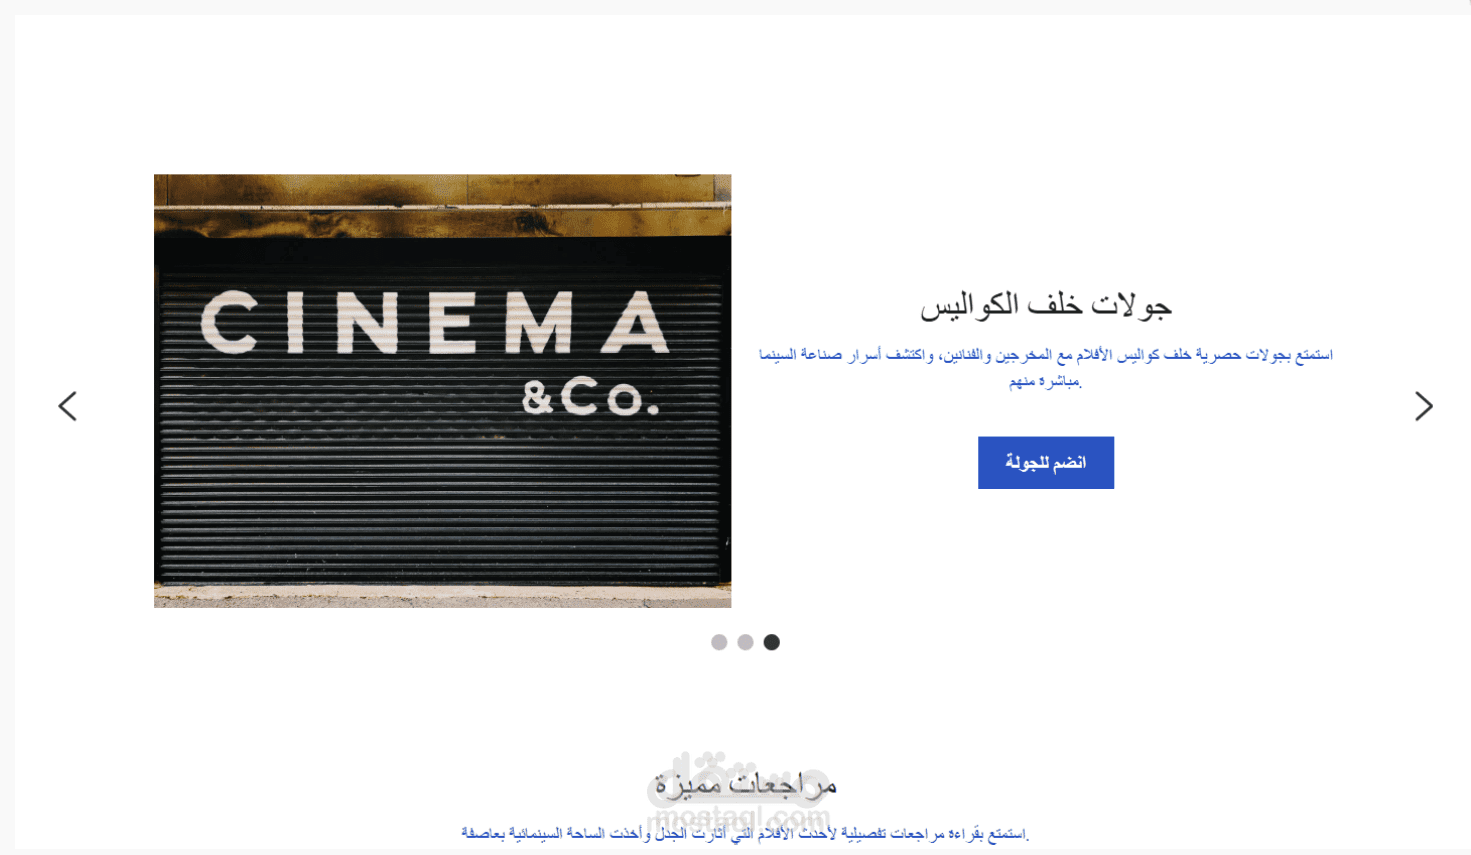This screenshot has height=855, width=1471.
Task: Select the middle carousel dot
Action: tap(745, 642)
